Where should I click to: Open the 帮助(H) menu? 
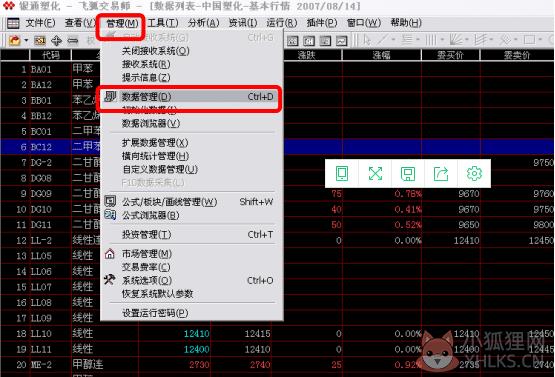point(406,23)
